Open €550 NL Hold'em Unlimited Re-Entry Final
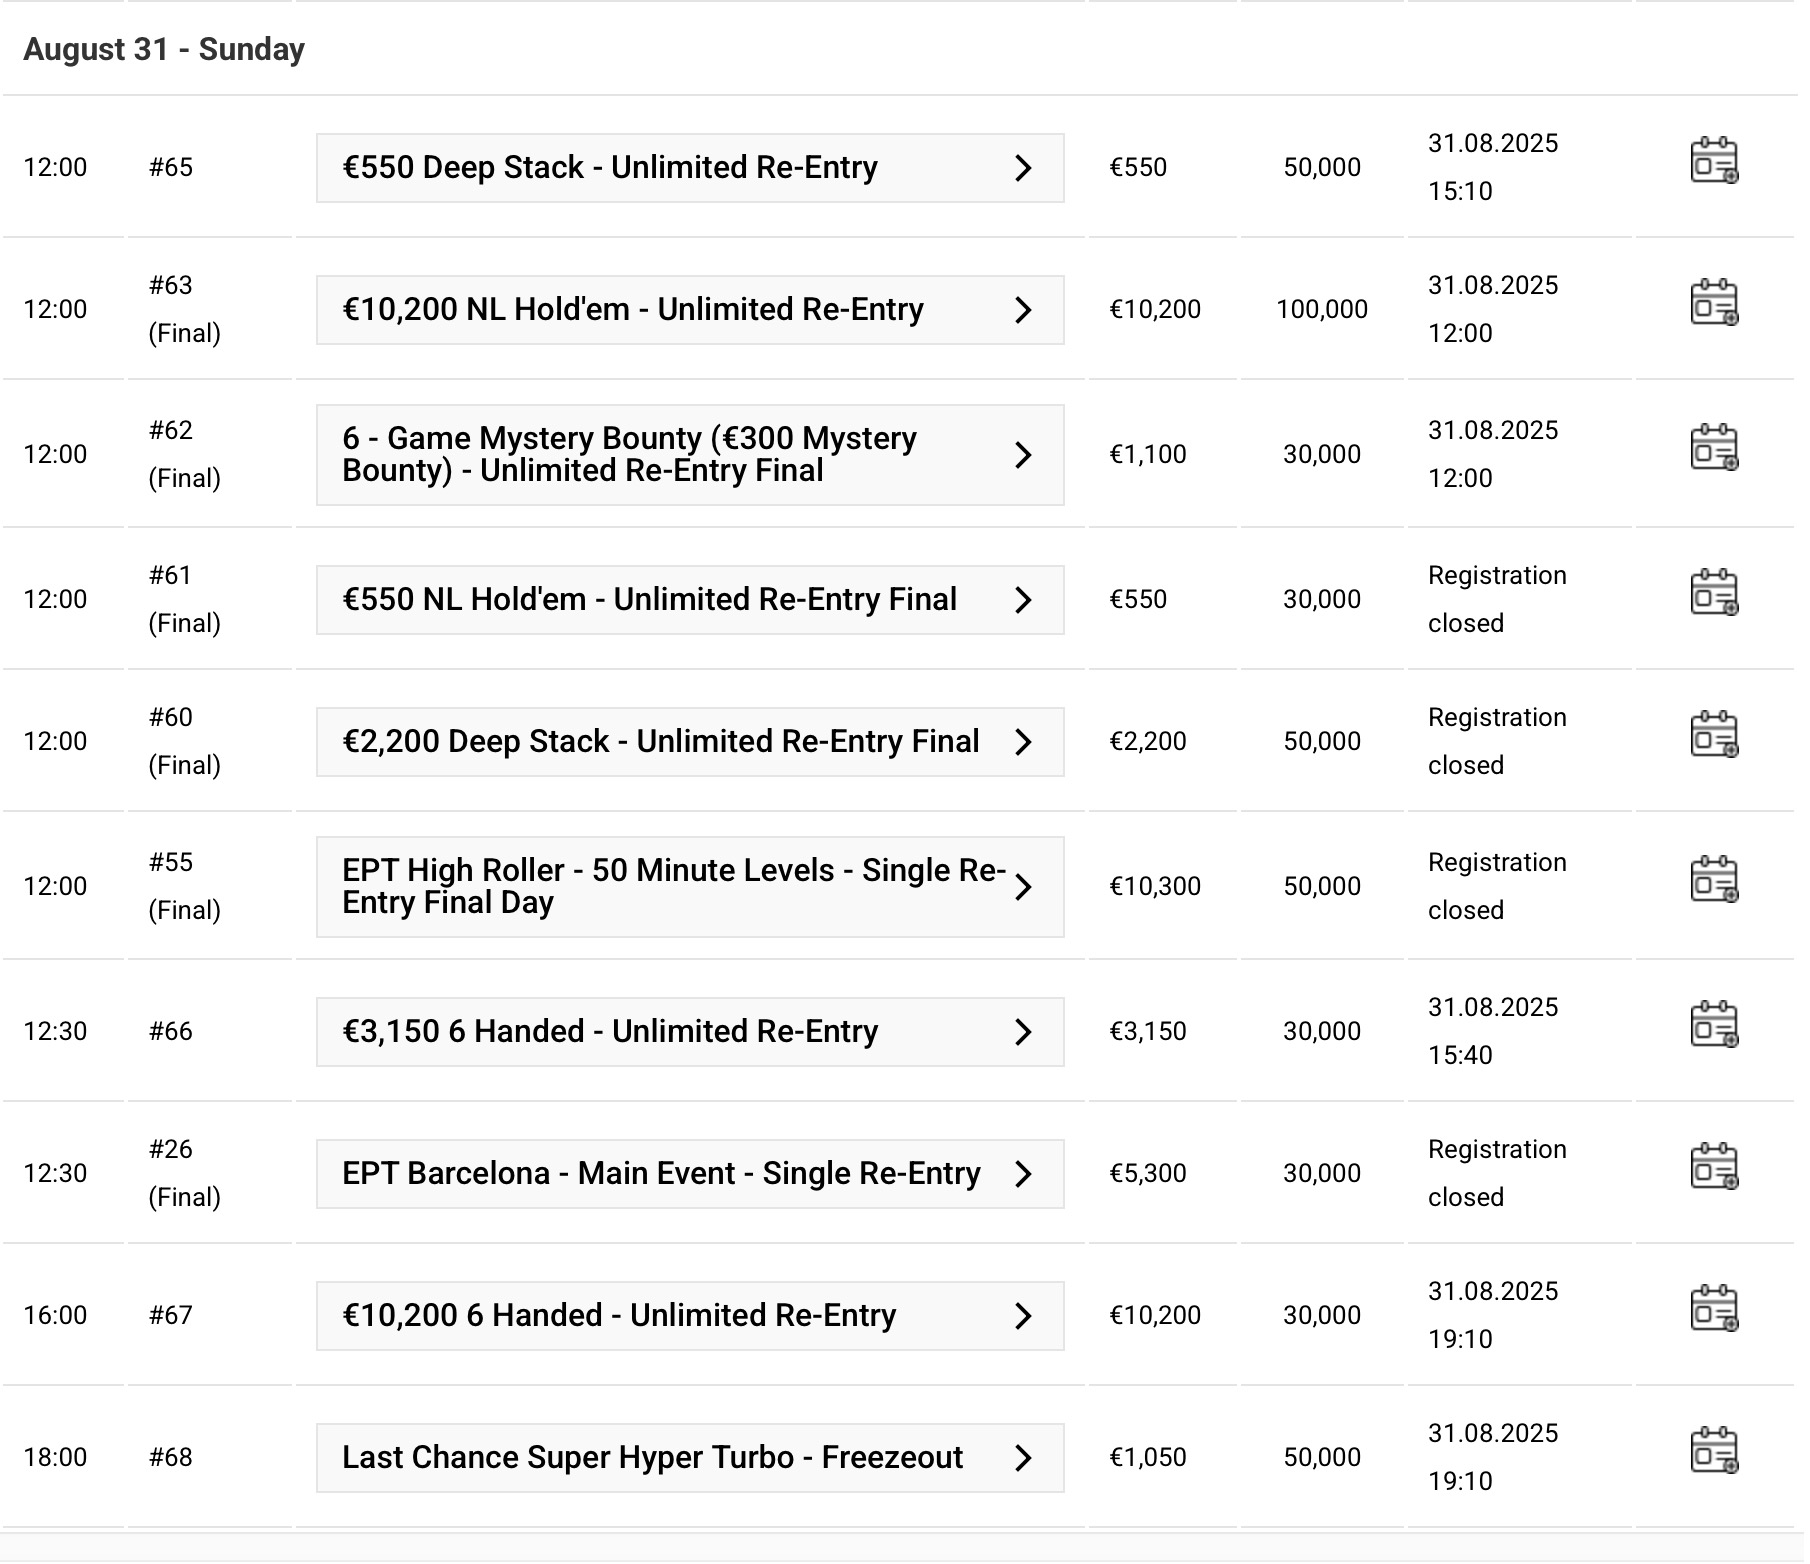This screenshot has width=1810, height=1564. [x=650, y=600]
